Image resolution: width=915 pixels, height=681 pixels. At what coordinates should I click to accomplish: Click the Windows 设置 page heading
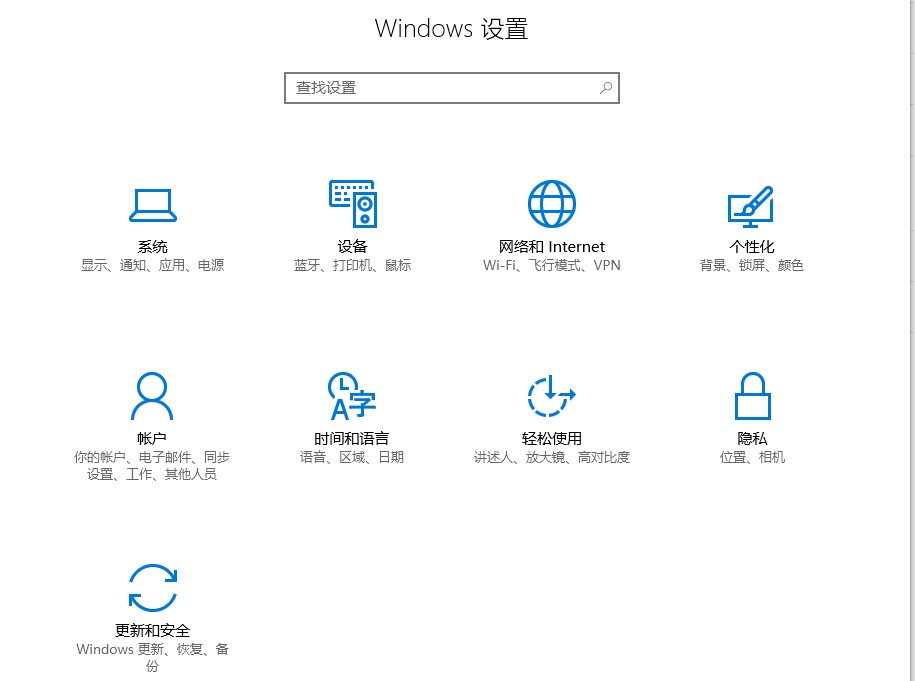point(451,29)
